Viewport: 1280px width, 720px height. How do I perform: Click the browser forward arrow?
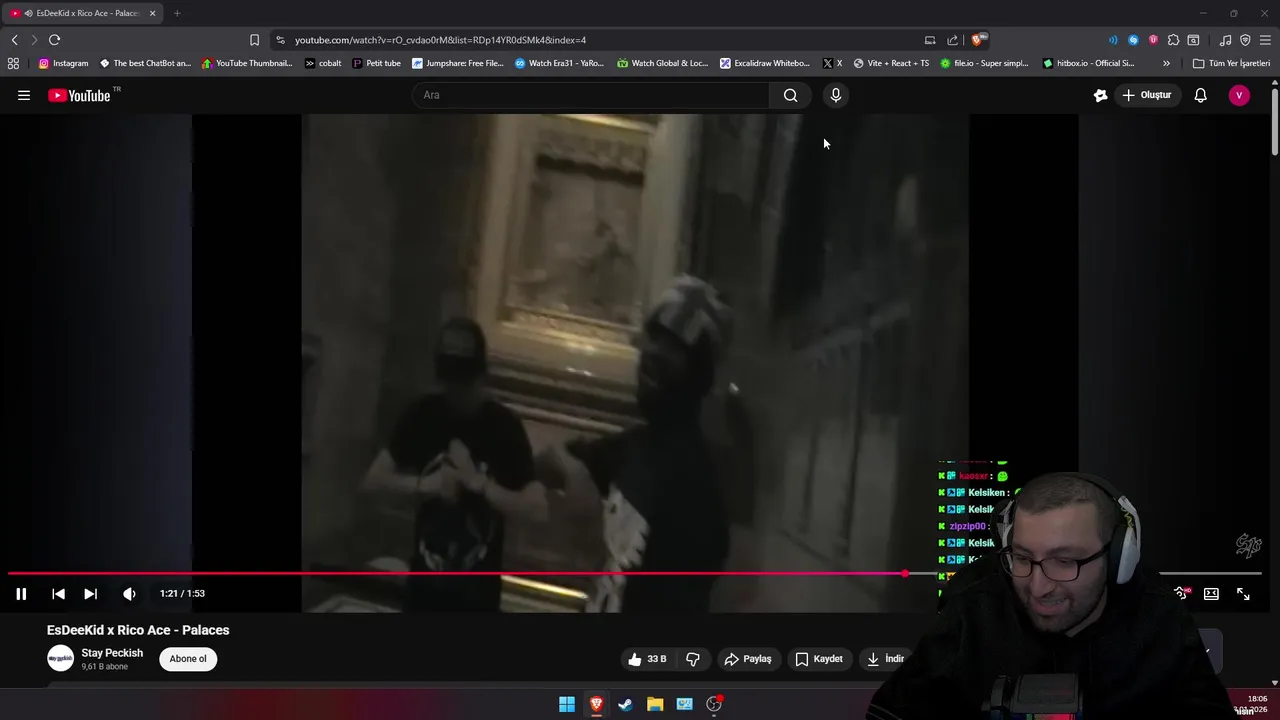point(34,40)
